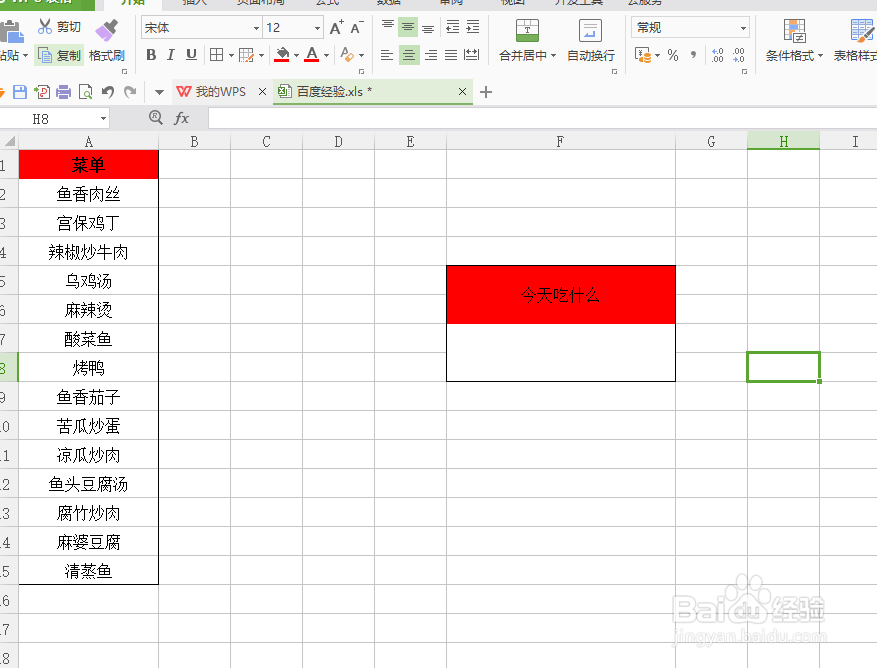Apply the red fill color bucket
Viewport: 877px width, 668px height.
click(282, 55)
